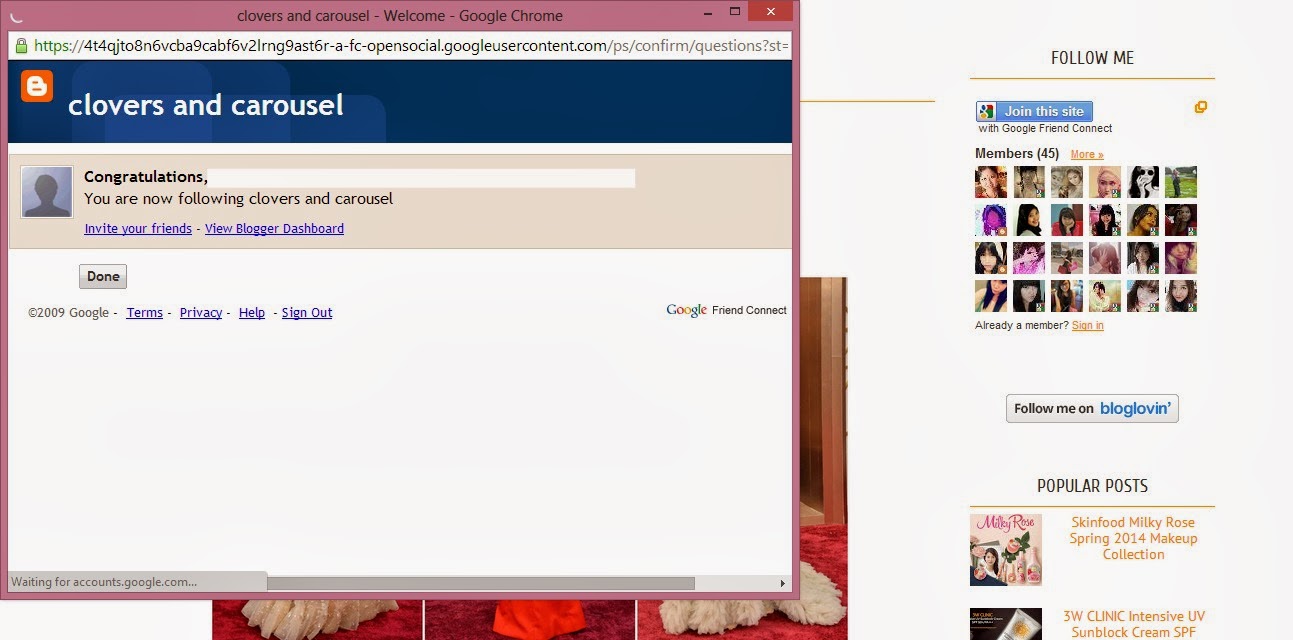Click 'You are now following clovers and carousel' text
Image resolution: width=1293 pixels, height=640 pixels.
(x=239, y=199)
